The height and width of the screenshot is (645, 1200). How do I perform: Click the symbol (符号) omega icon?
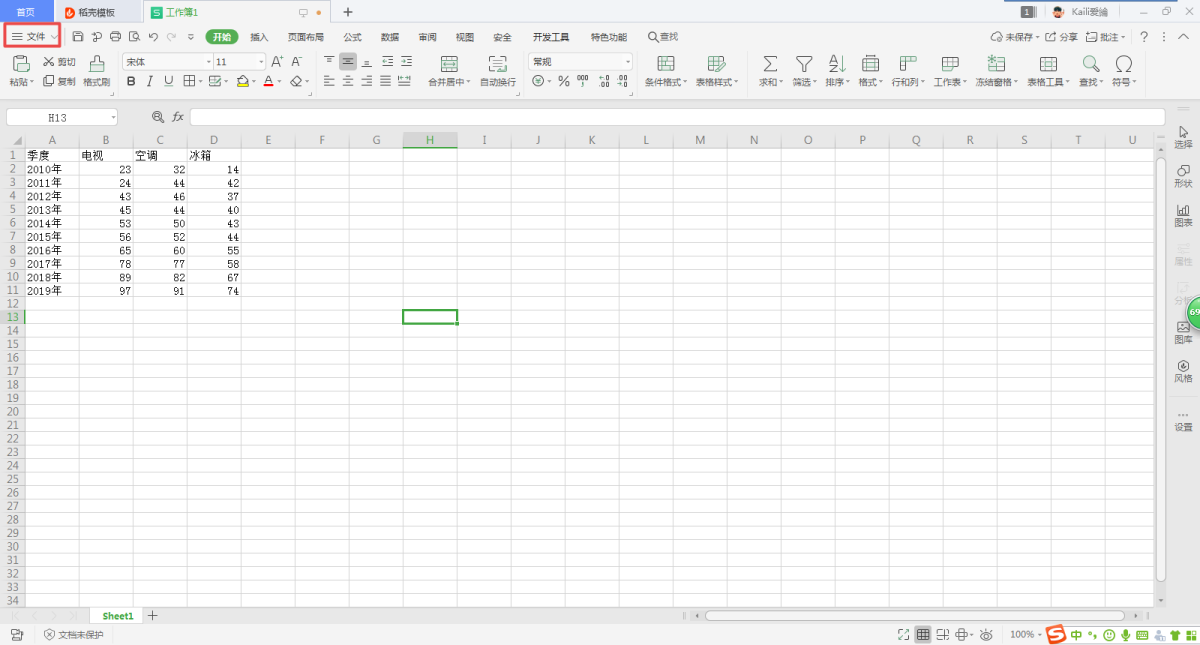coord(1123,63)
